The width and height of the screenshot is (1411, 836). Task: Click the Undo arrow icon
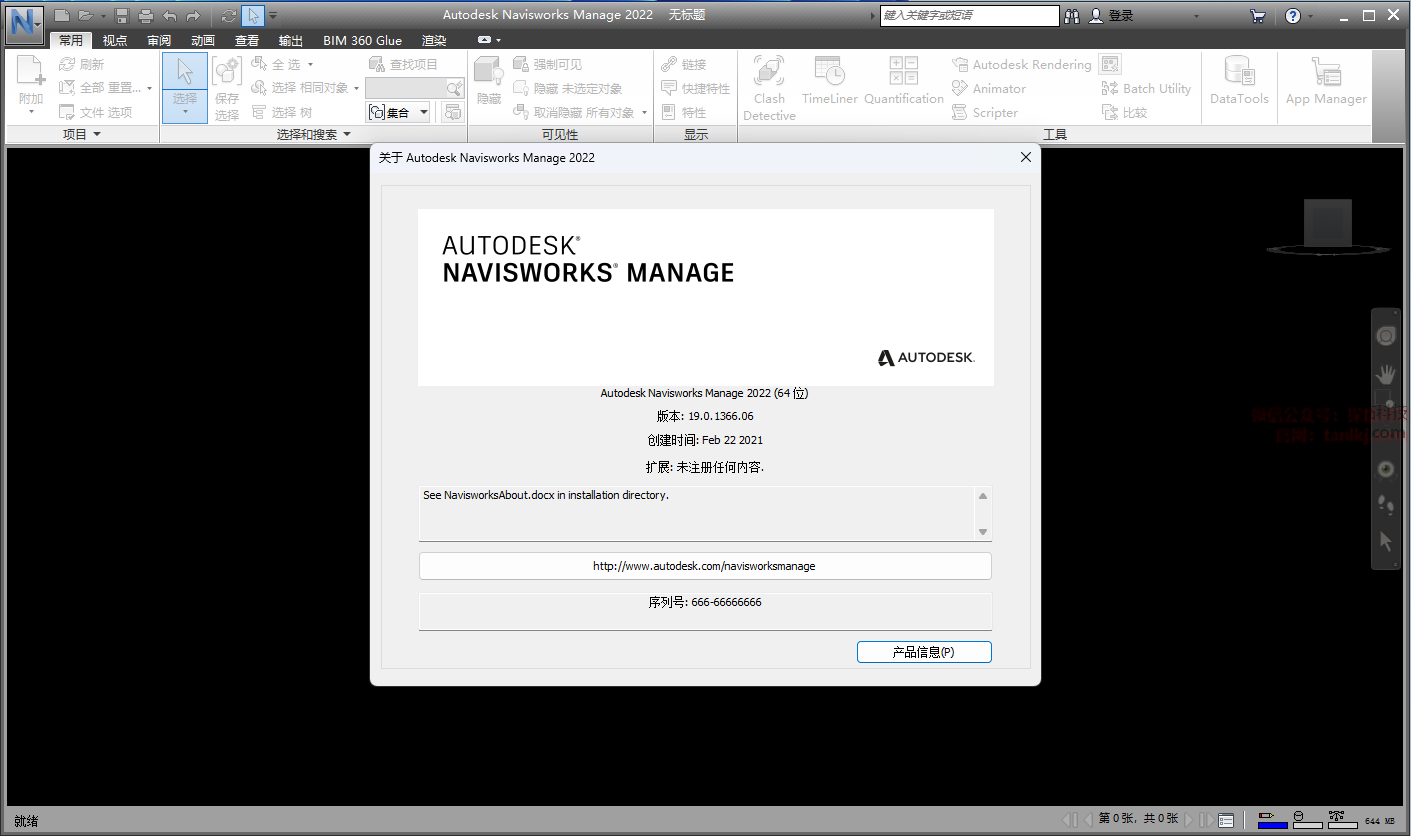[x=170, y=16]
